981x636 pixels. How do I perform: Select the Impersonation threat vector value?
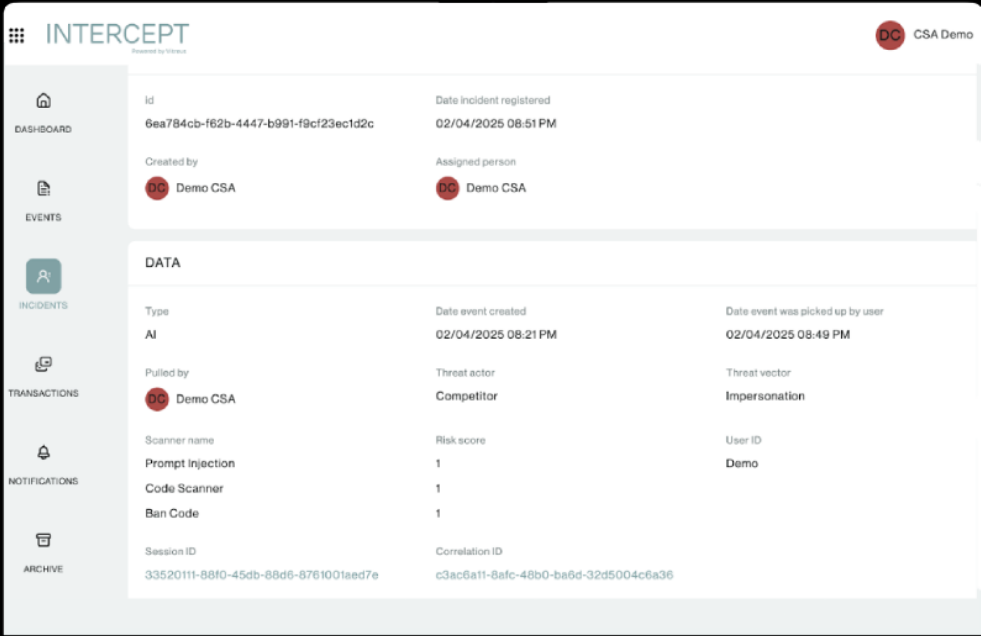pyautogui.click(x=765, y=396)
